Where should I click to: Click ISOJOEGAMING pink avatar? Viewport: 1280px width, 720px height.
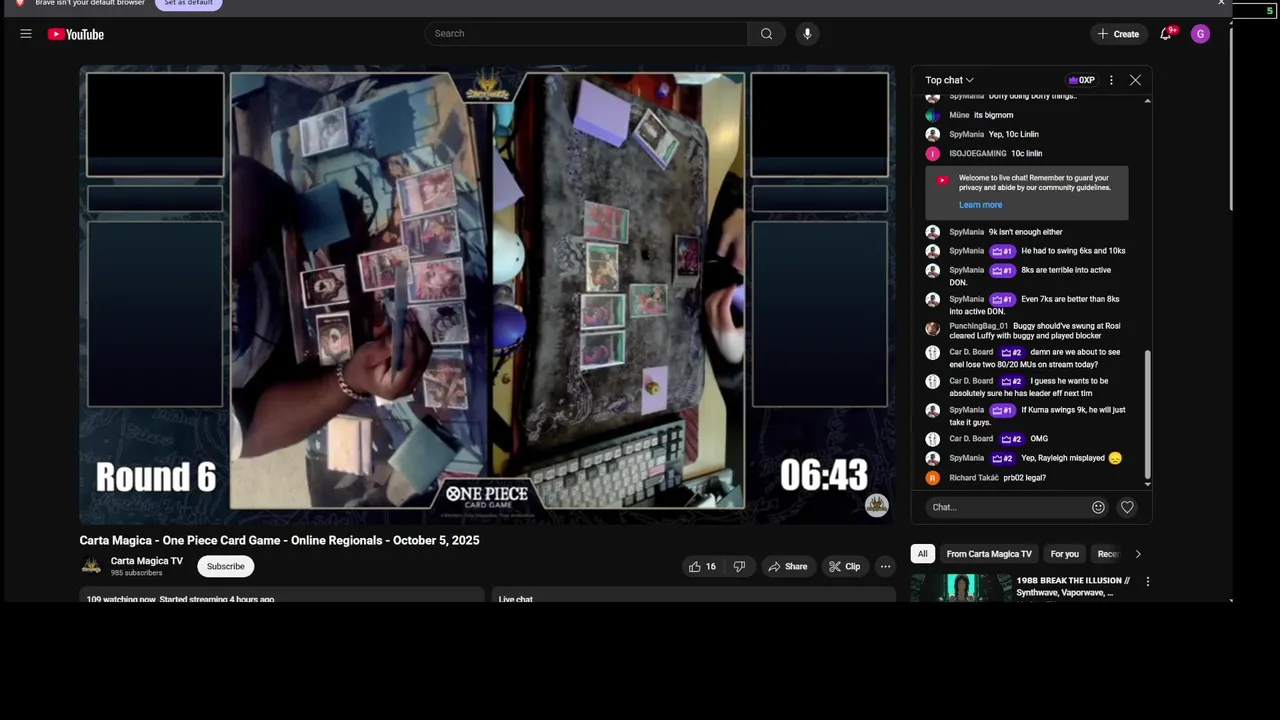tap(932, 154)
